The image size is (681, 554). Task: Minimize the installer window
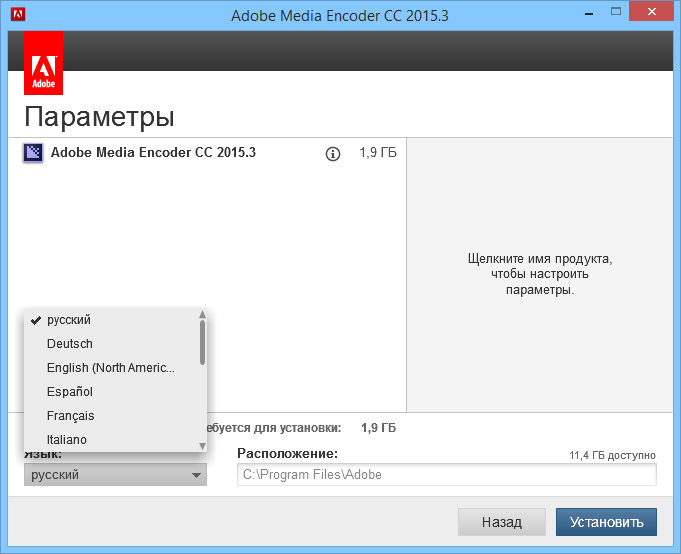click(589, 14)
